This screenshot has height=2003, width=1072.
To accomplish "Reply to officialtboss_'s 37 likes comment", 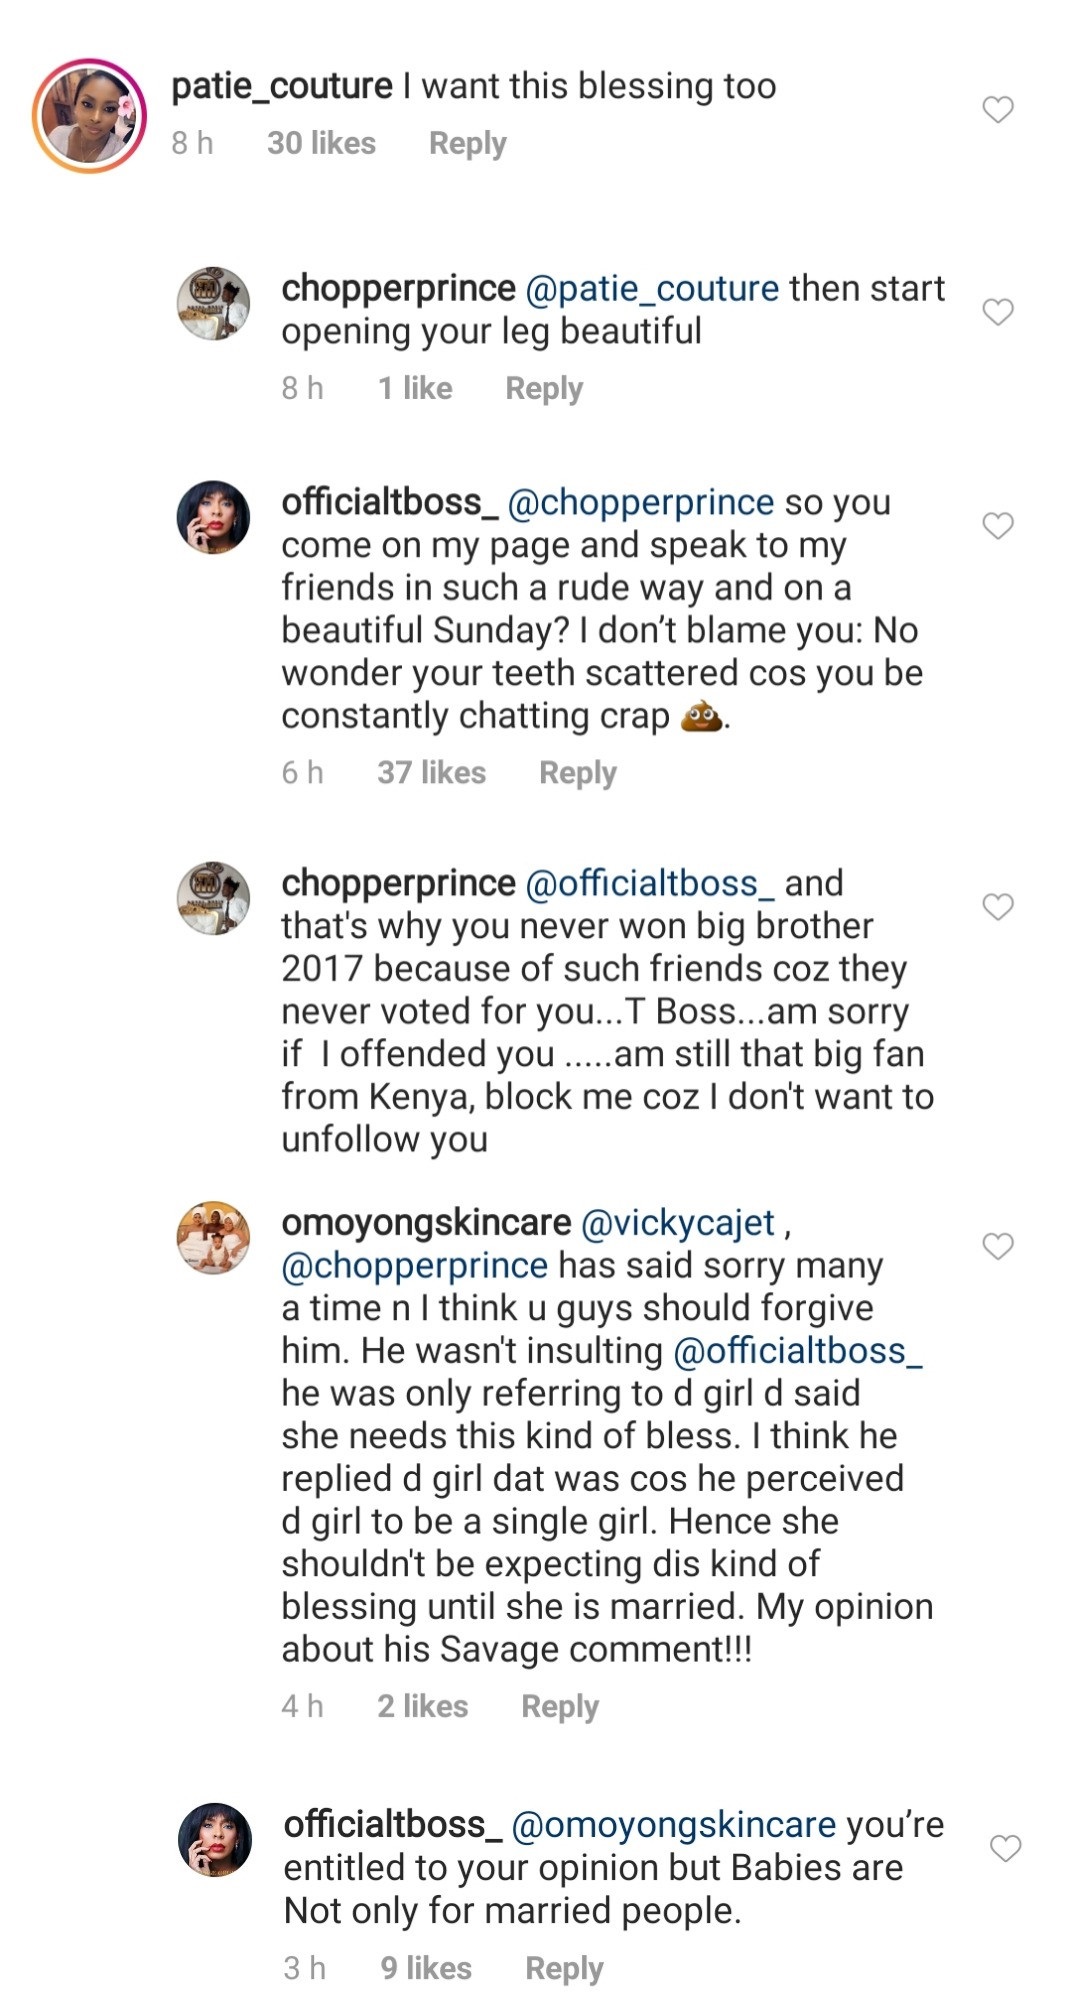I will point(577,773).
